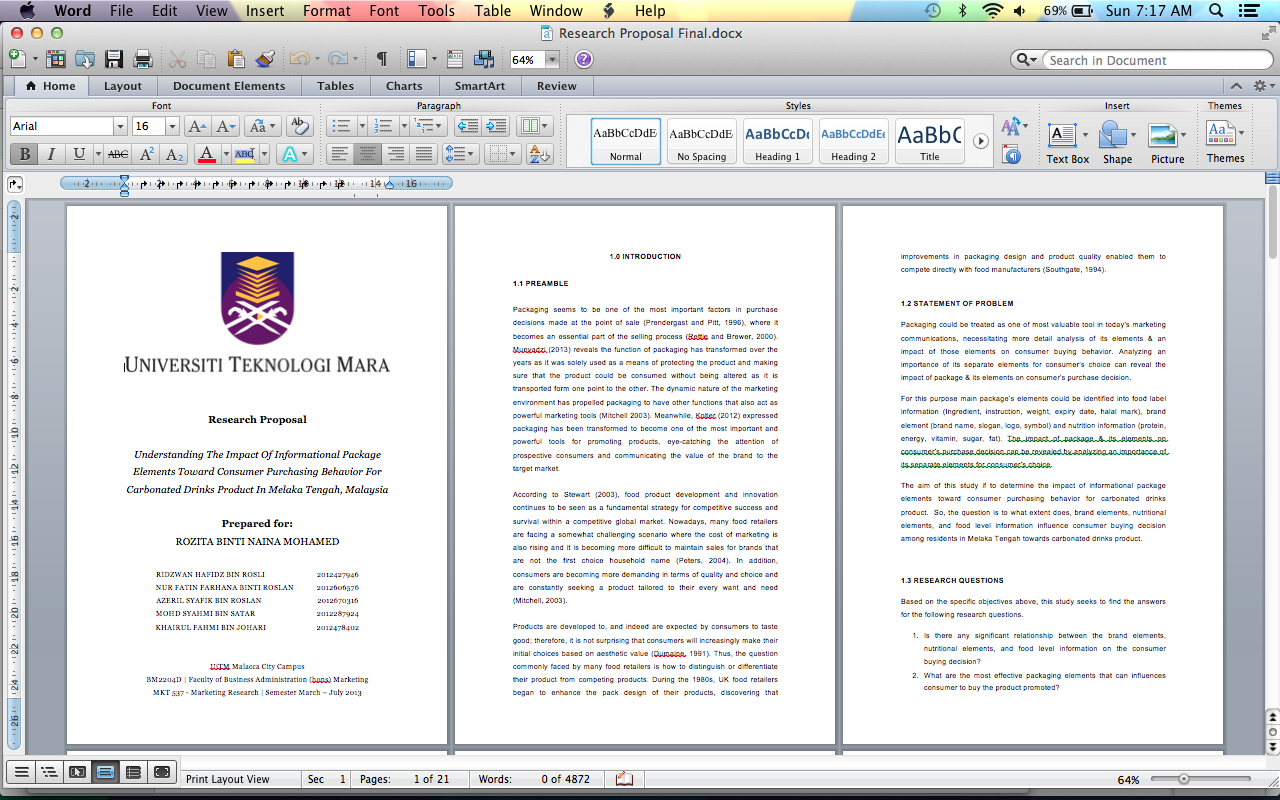Activate the Format Painter brush icon
The height and width of the screenshot is (800, 1280).
(x=265, y=59)
